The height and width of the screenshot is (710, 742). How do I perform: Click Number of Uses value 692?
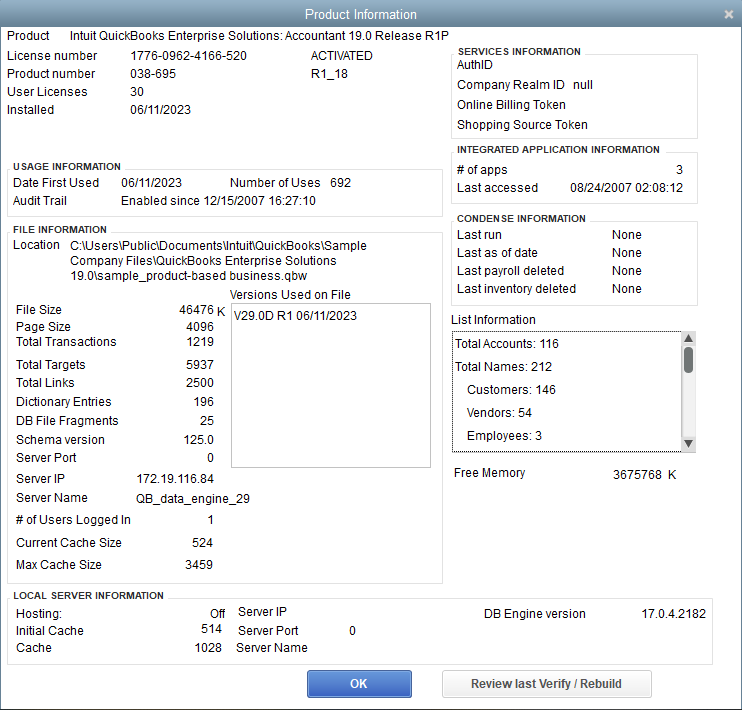point(341,183)
